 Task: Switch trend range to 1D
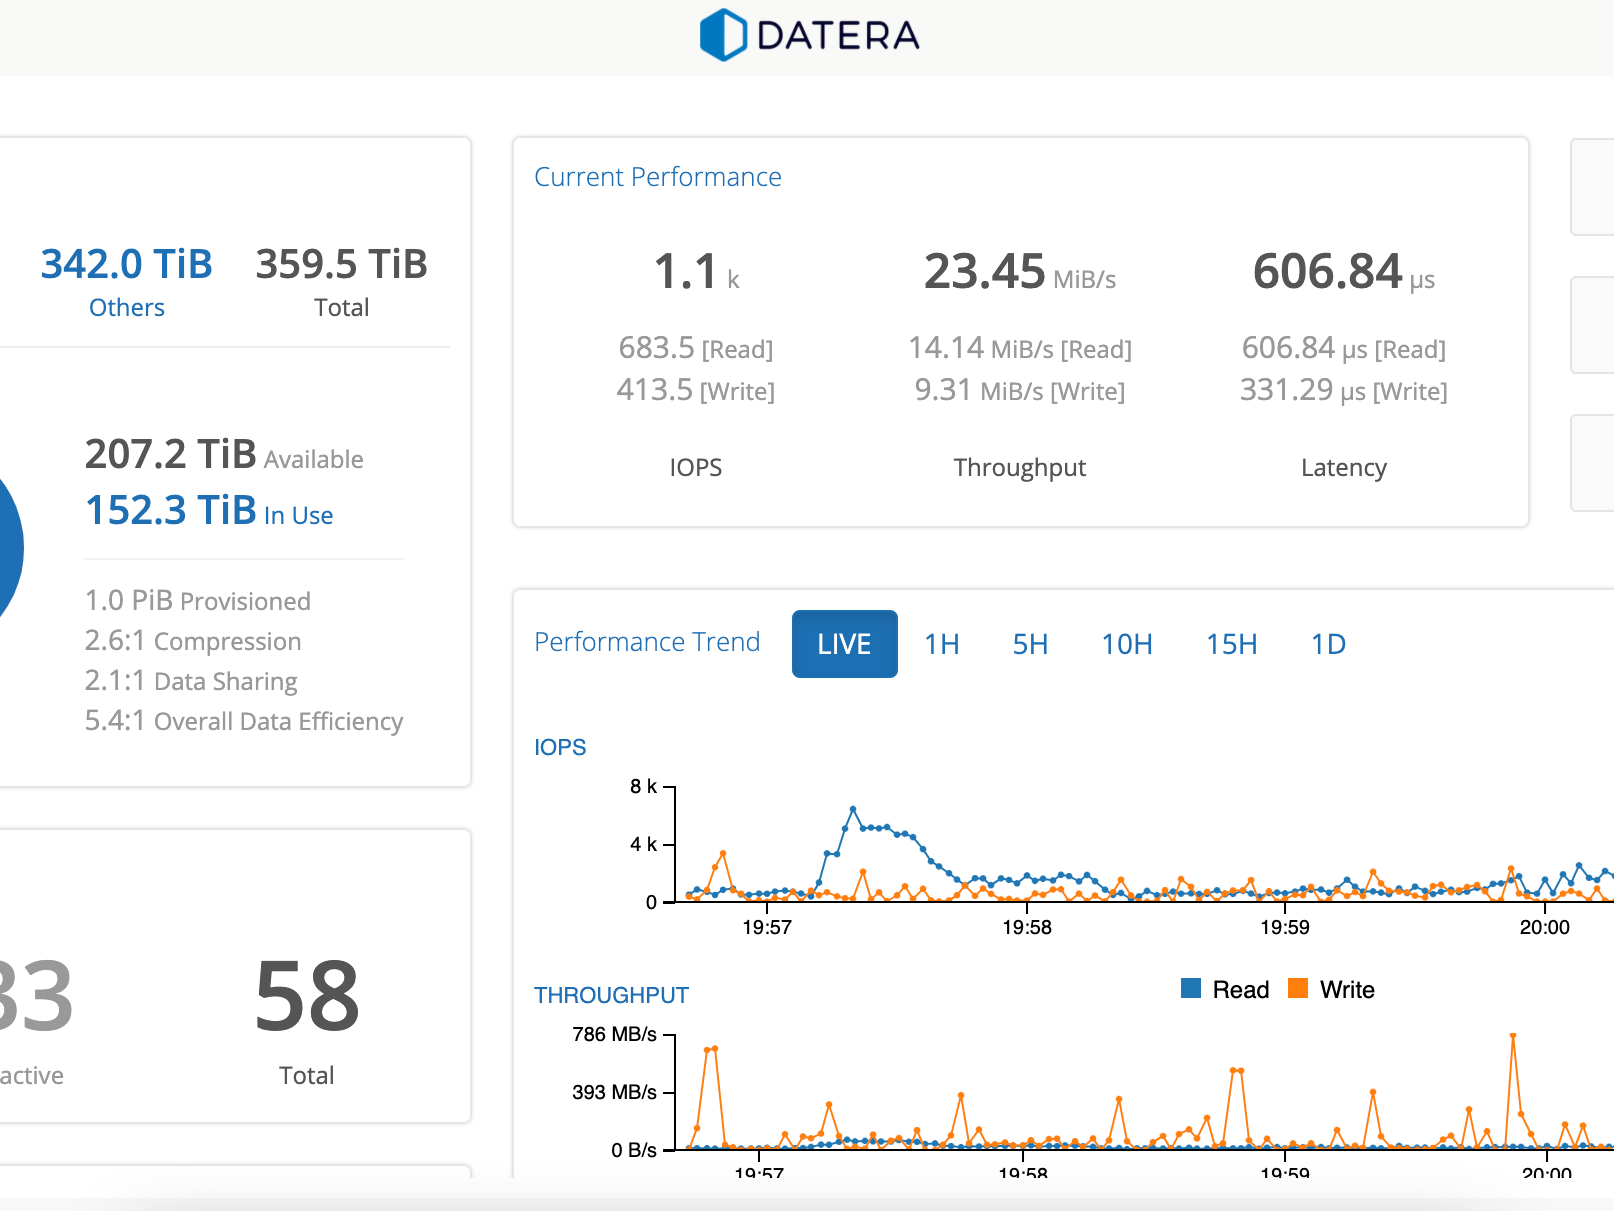pos(1328,644)
